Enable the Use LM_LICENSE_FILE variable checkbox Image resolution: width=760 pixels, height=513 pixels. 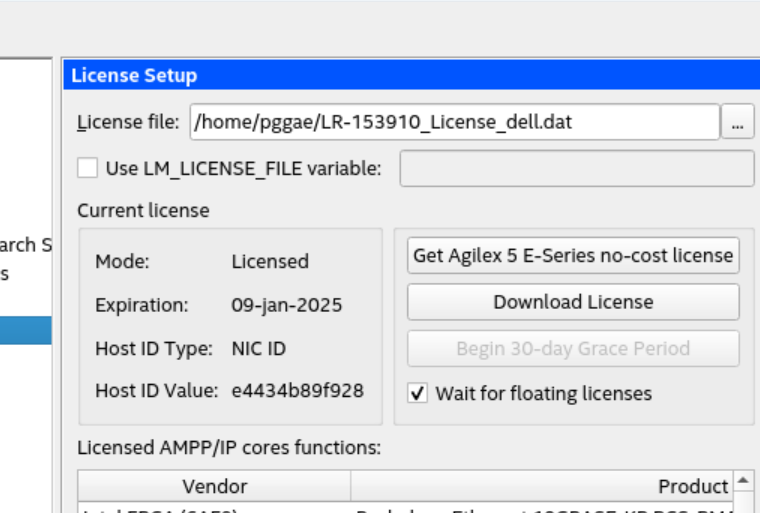[x=88, y=168]
